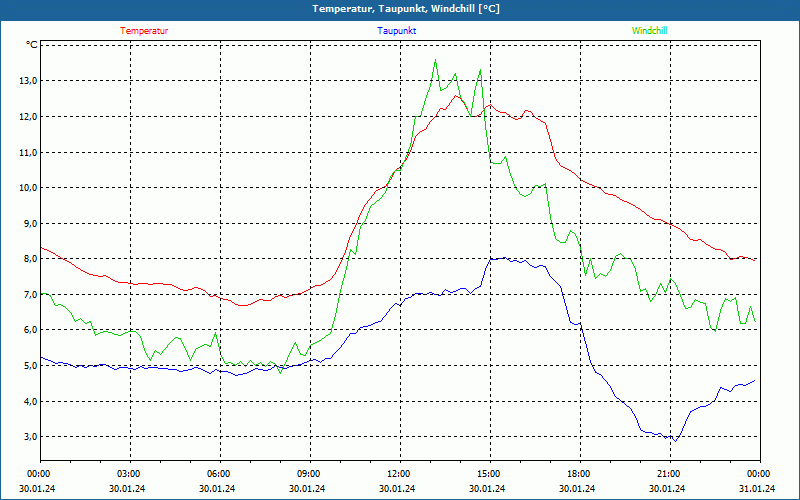The width and height of the screenshot is (800, 500).
Task: Click the blue Taupunkt minimum after 21:00
Action: [x=676, y=441]
